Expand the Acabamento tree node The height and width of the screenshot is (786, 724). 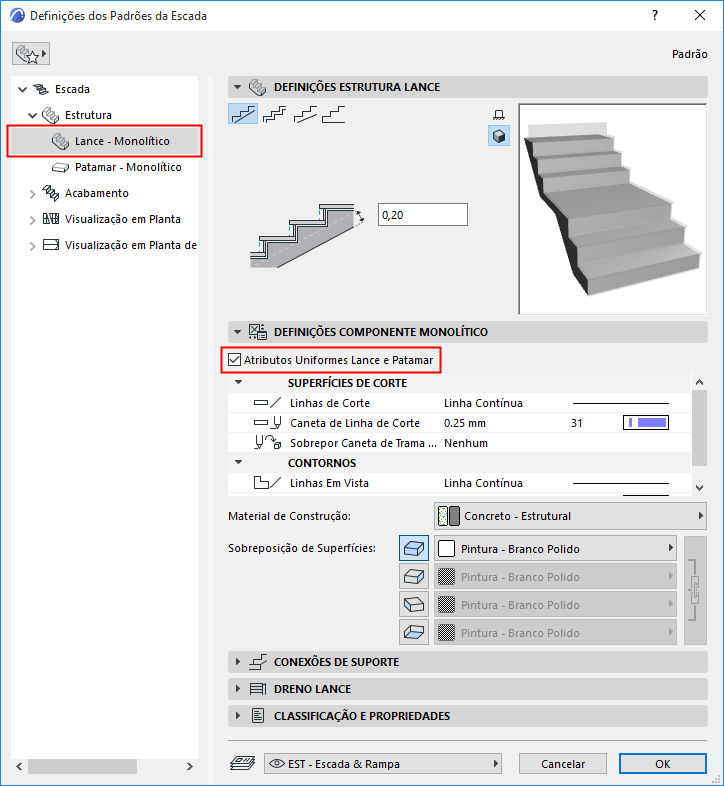[x=33, y=194]
